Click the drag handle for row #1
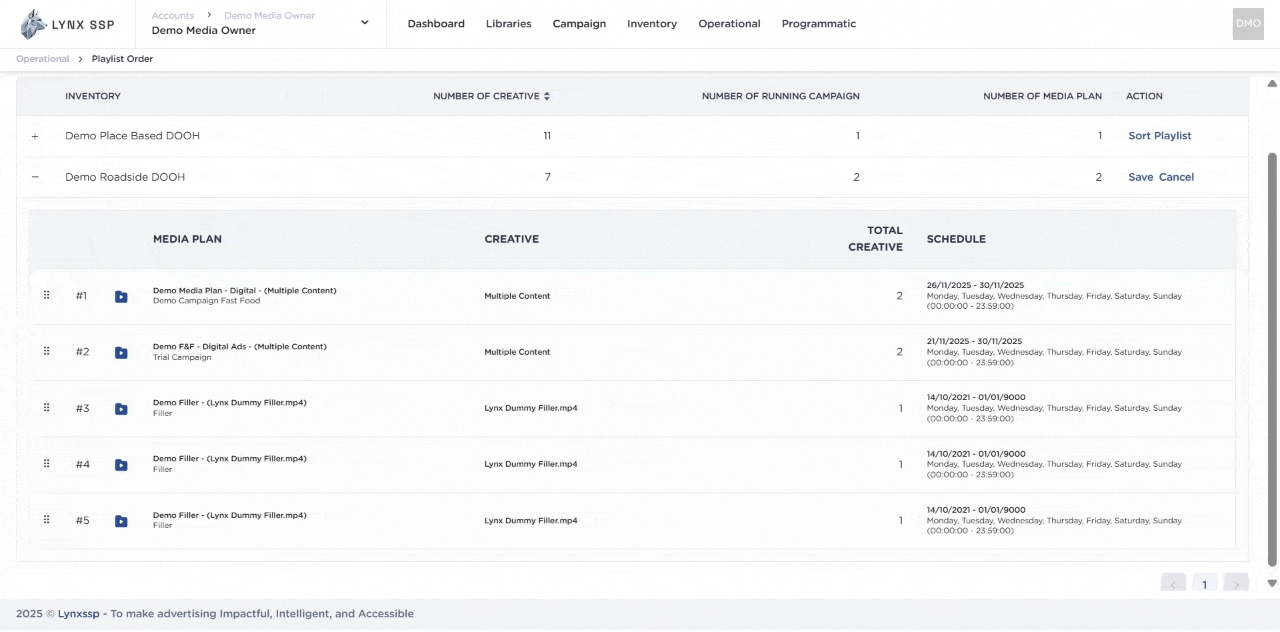Screen dimensions: 1280x632 tap(47, 296)
